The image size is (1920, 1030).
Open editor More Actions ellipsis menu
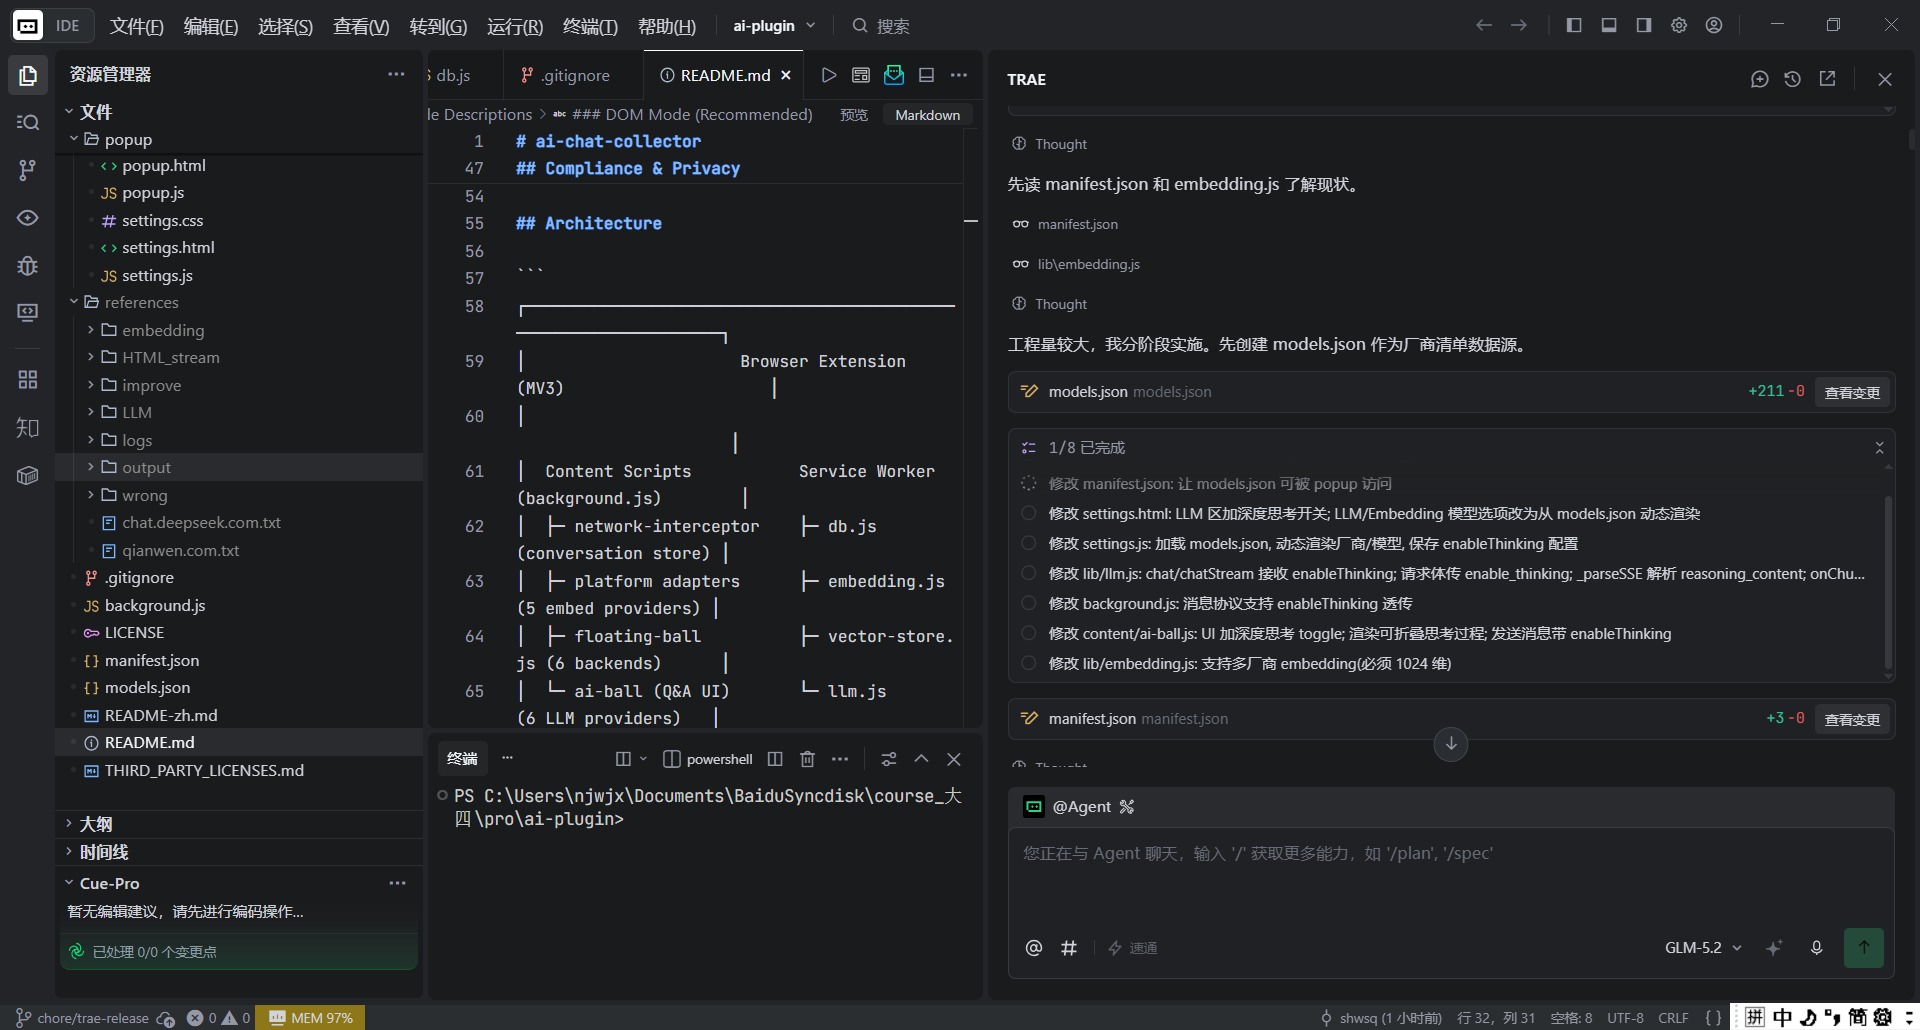pos(959,75)
